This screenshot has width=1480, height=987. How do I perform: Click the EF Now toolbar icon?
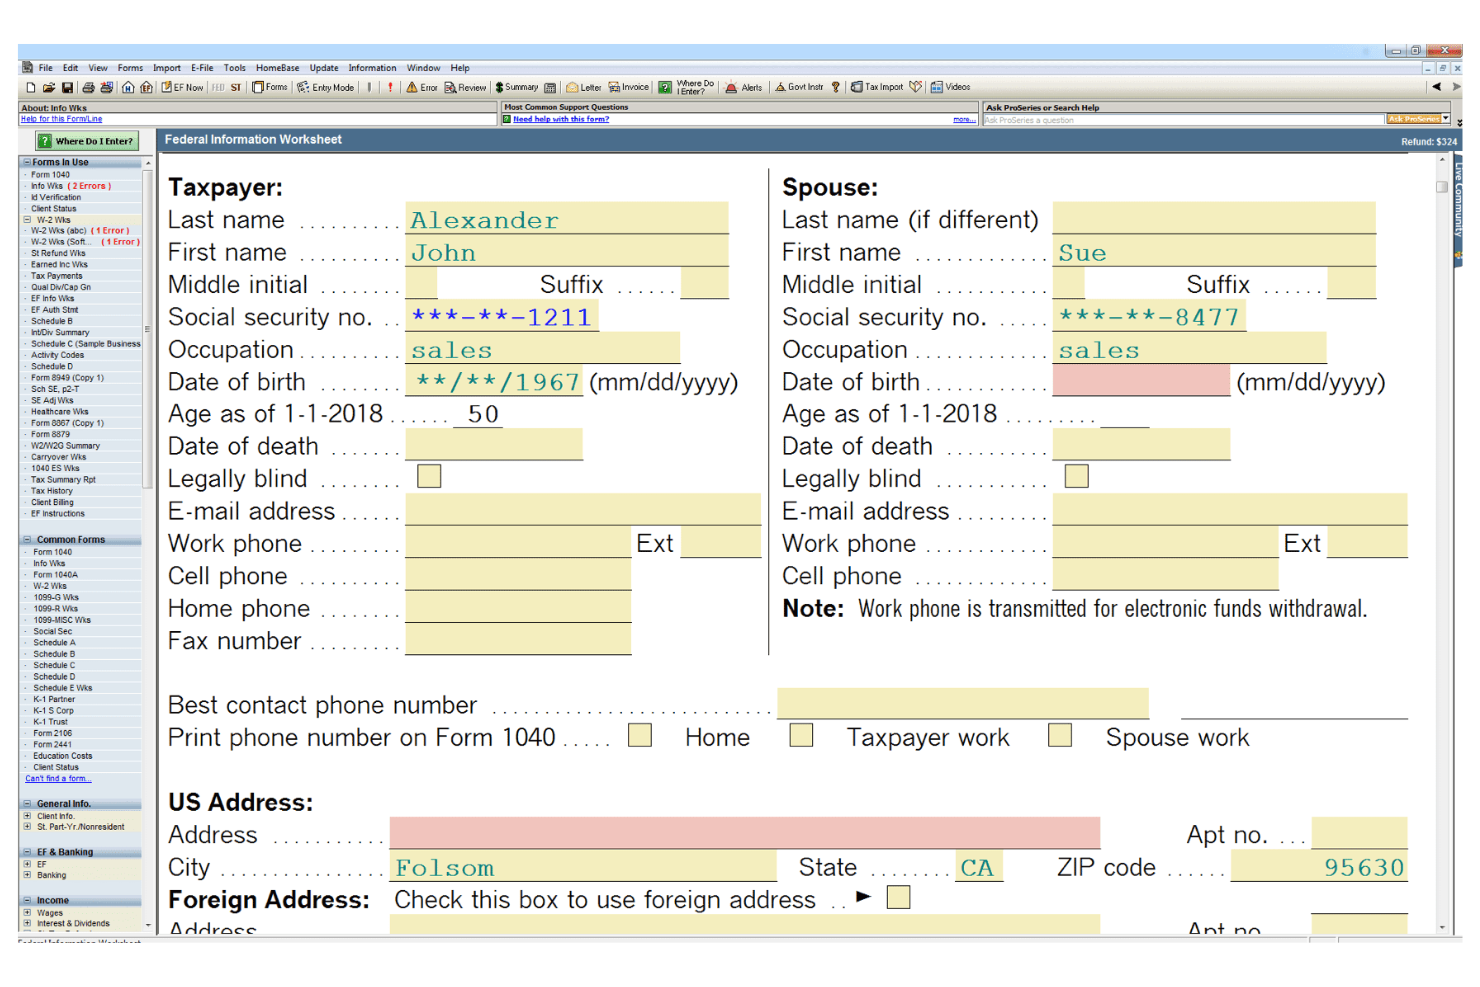[182, 87]
